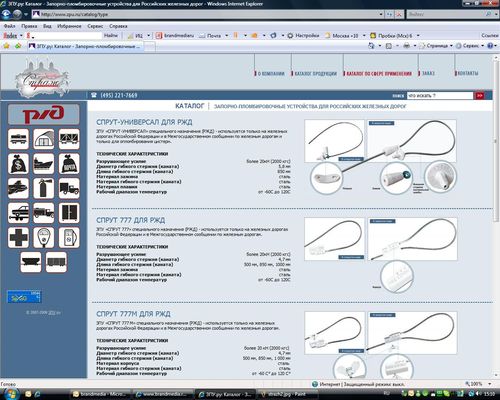The image size is (500, 400).
Task: Click the Настройки toolbar button
Action: pos(303,35)
